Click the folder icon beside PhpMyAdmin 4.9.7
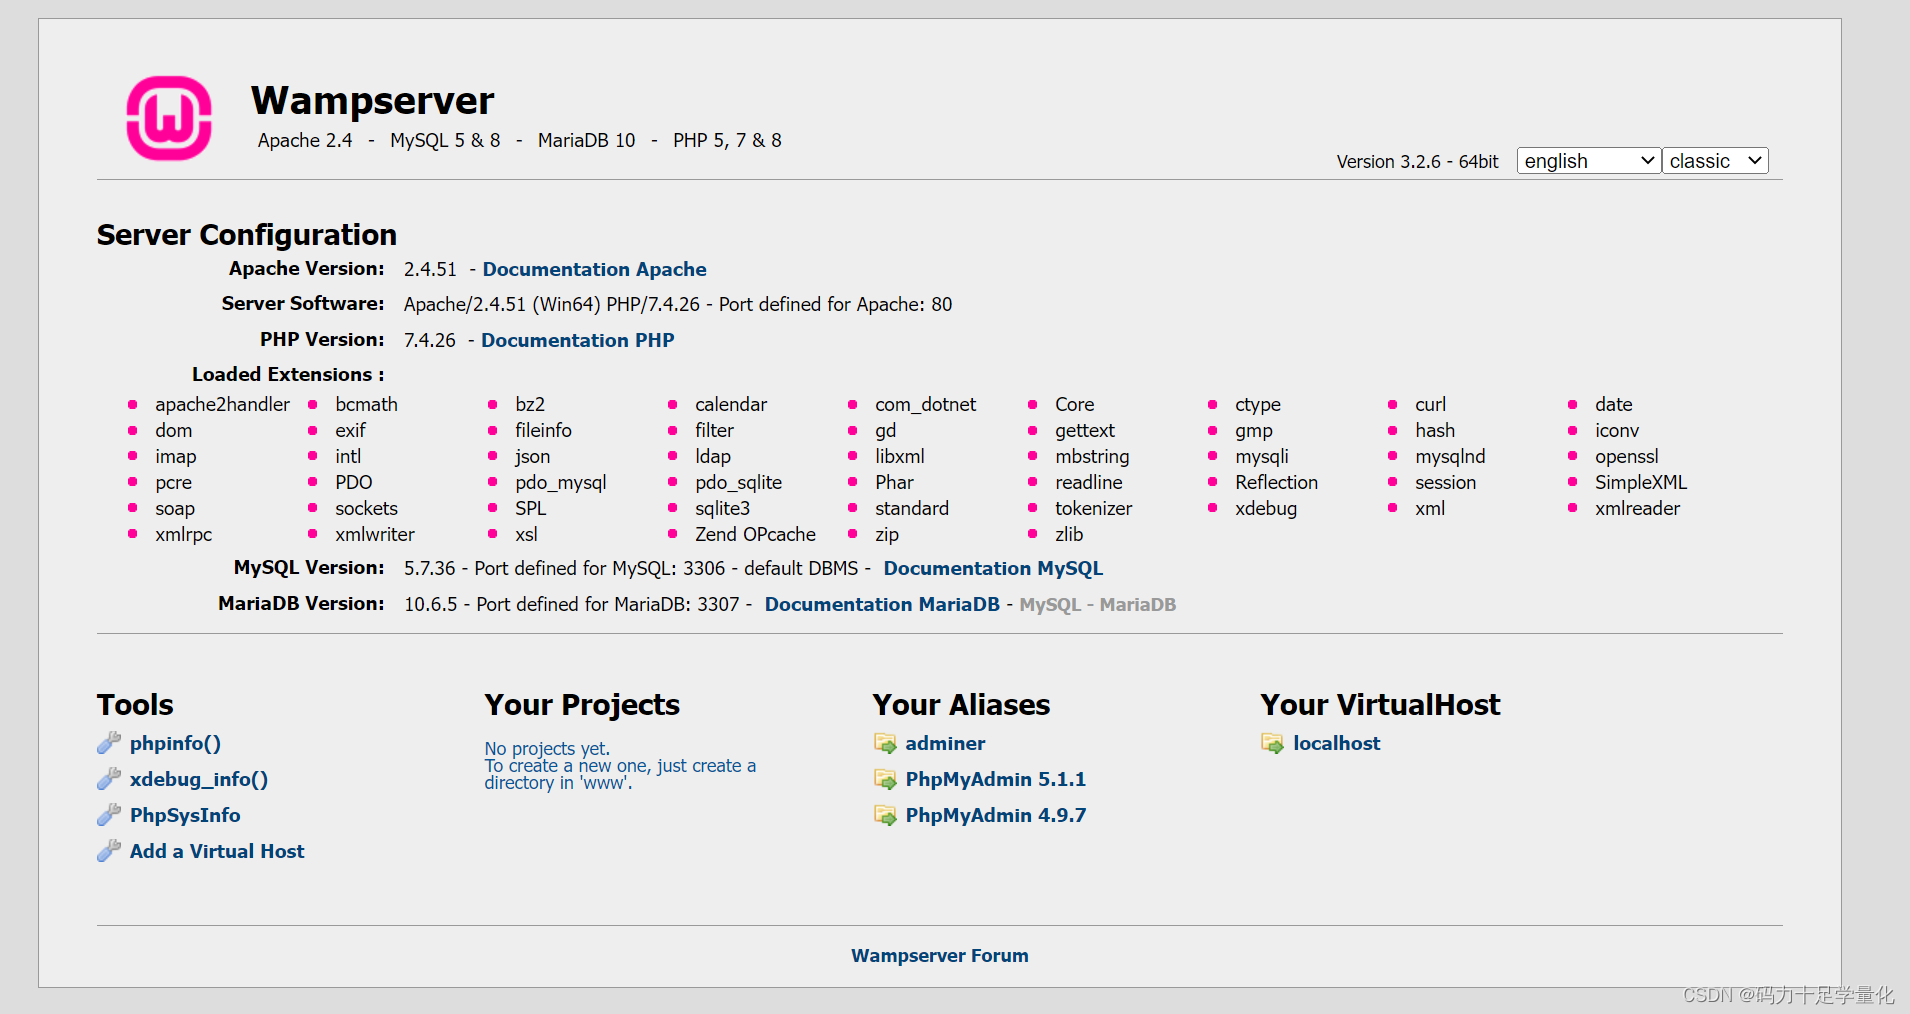The image size is (1910, 1014). (x=885, y=815)
